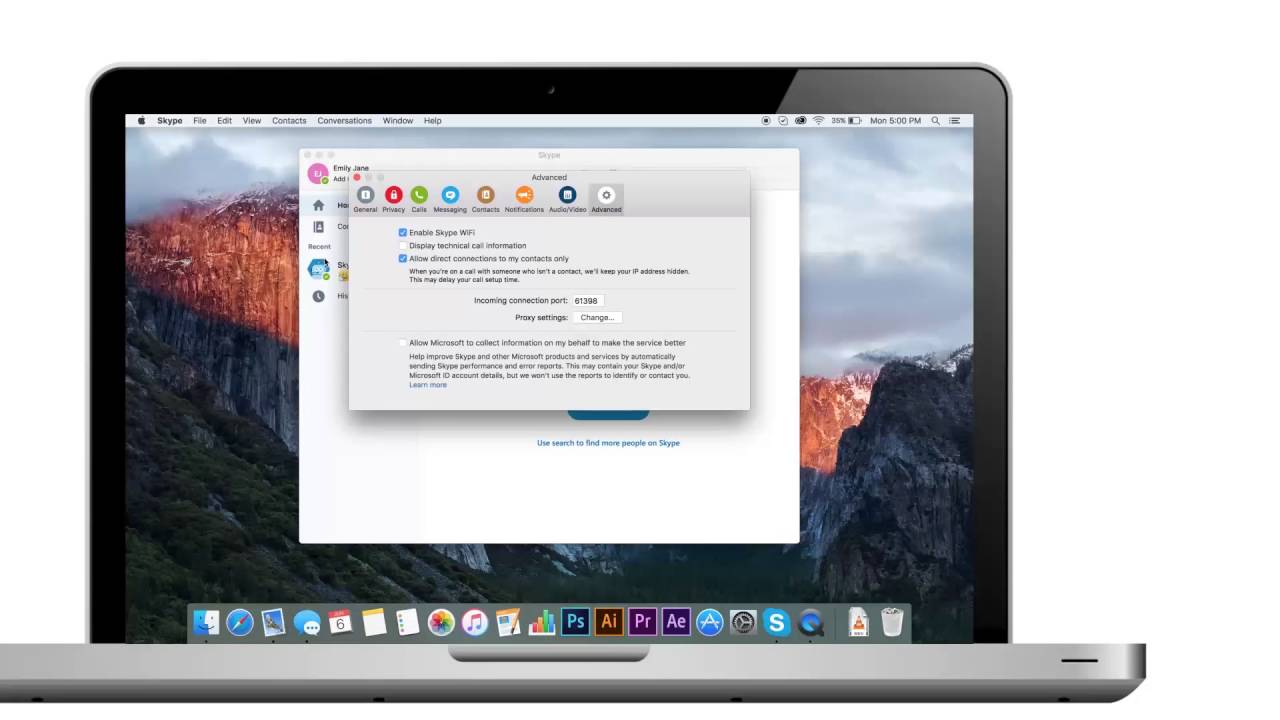Open the Apple menu

pyautogui.click(x=141, y=120)
